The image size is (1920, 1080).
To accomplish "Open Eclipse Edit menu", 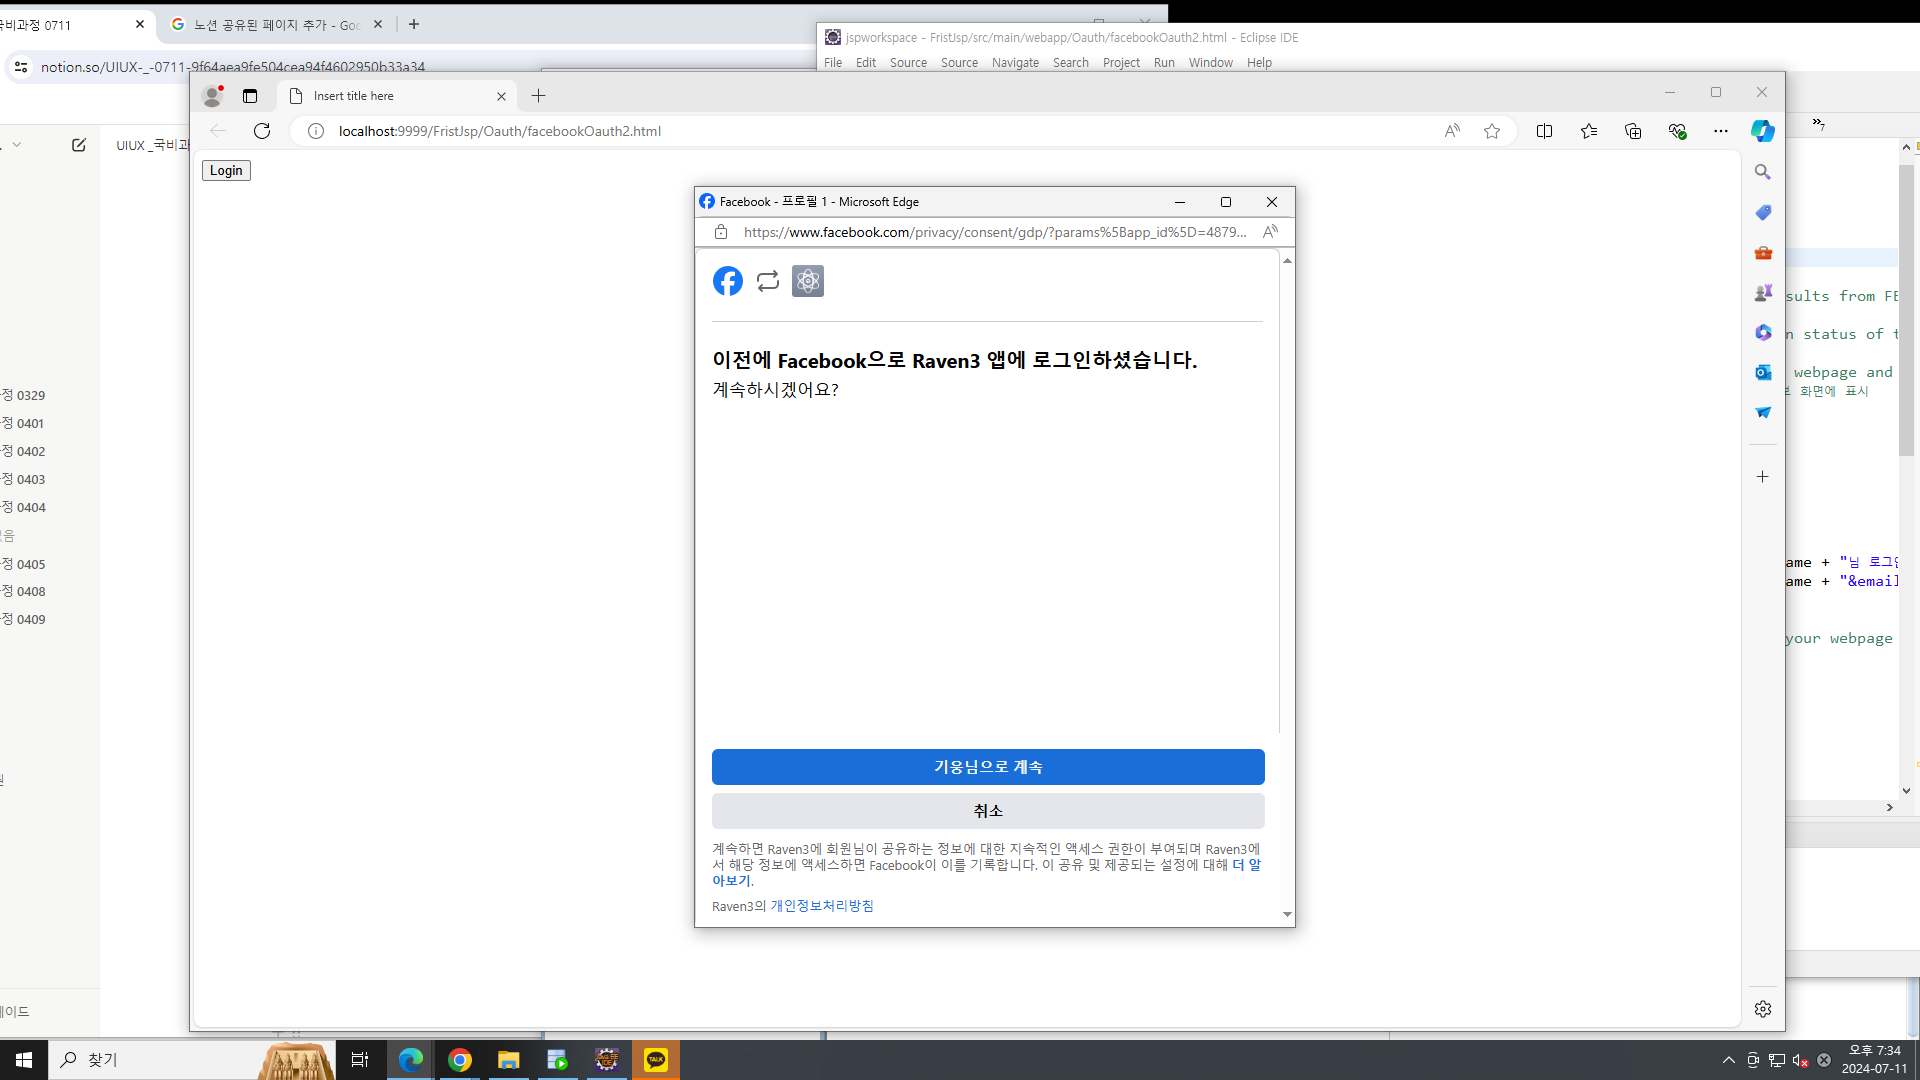I will 866,63.
